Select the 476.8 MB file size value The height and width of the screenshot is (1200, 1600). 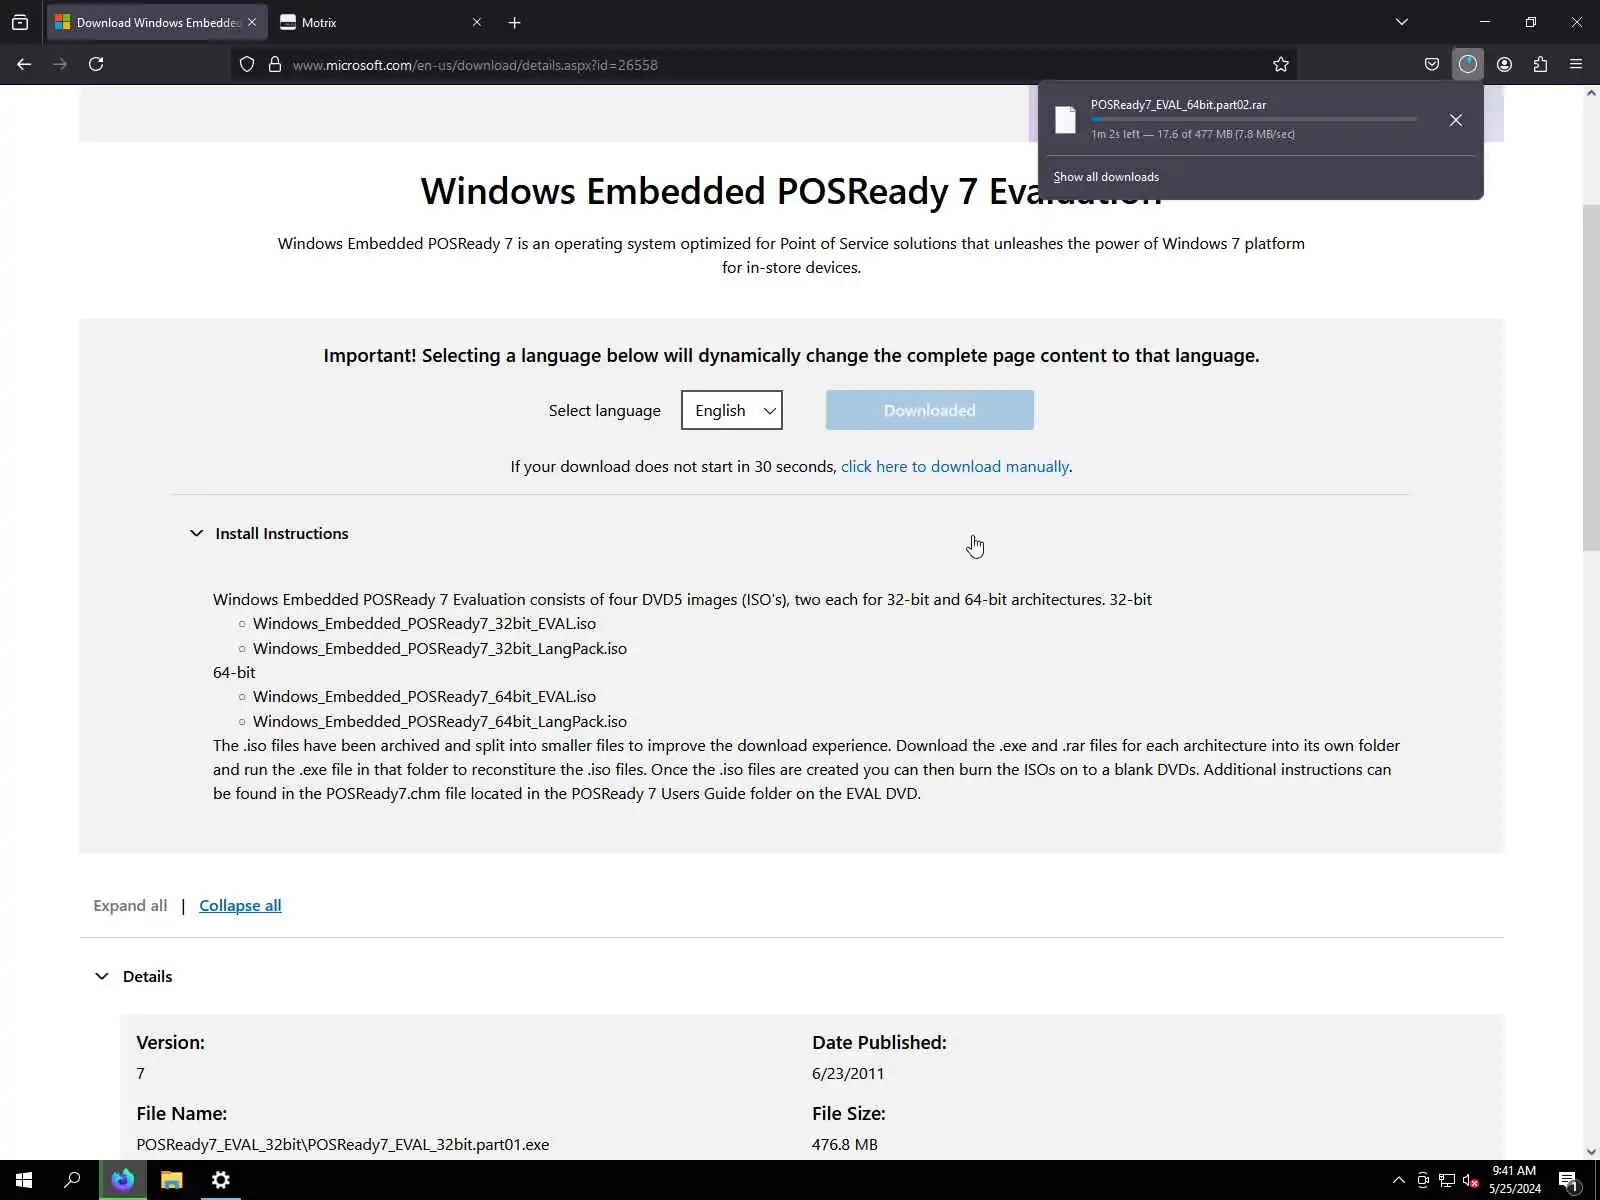click(845, 1144)
